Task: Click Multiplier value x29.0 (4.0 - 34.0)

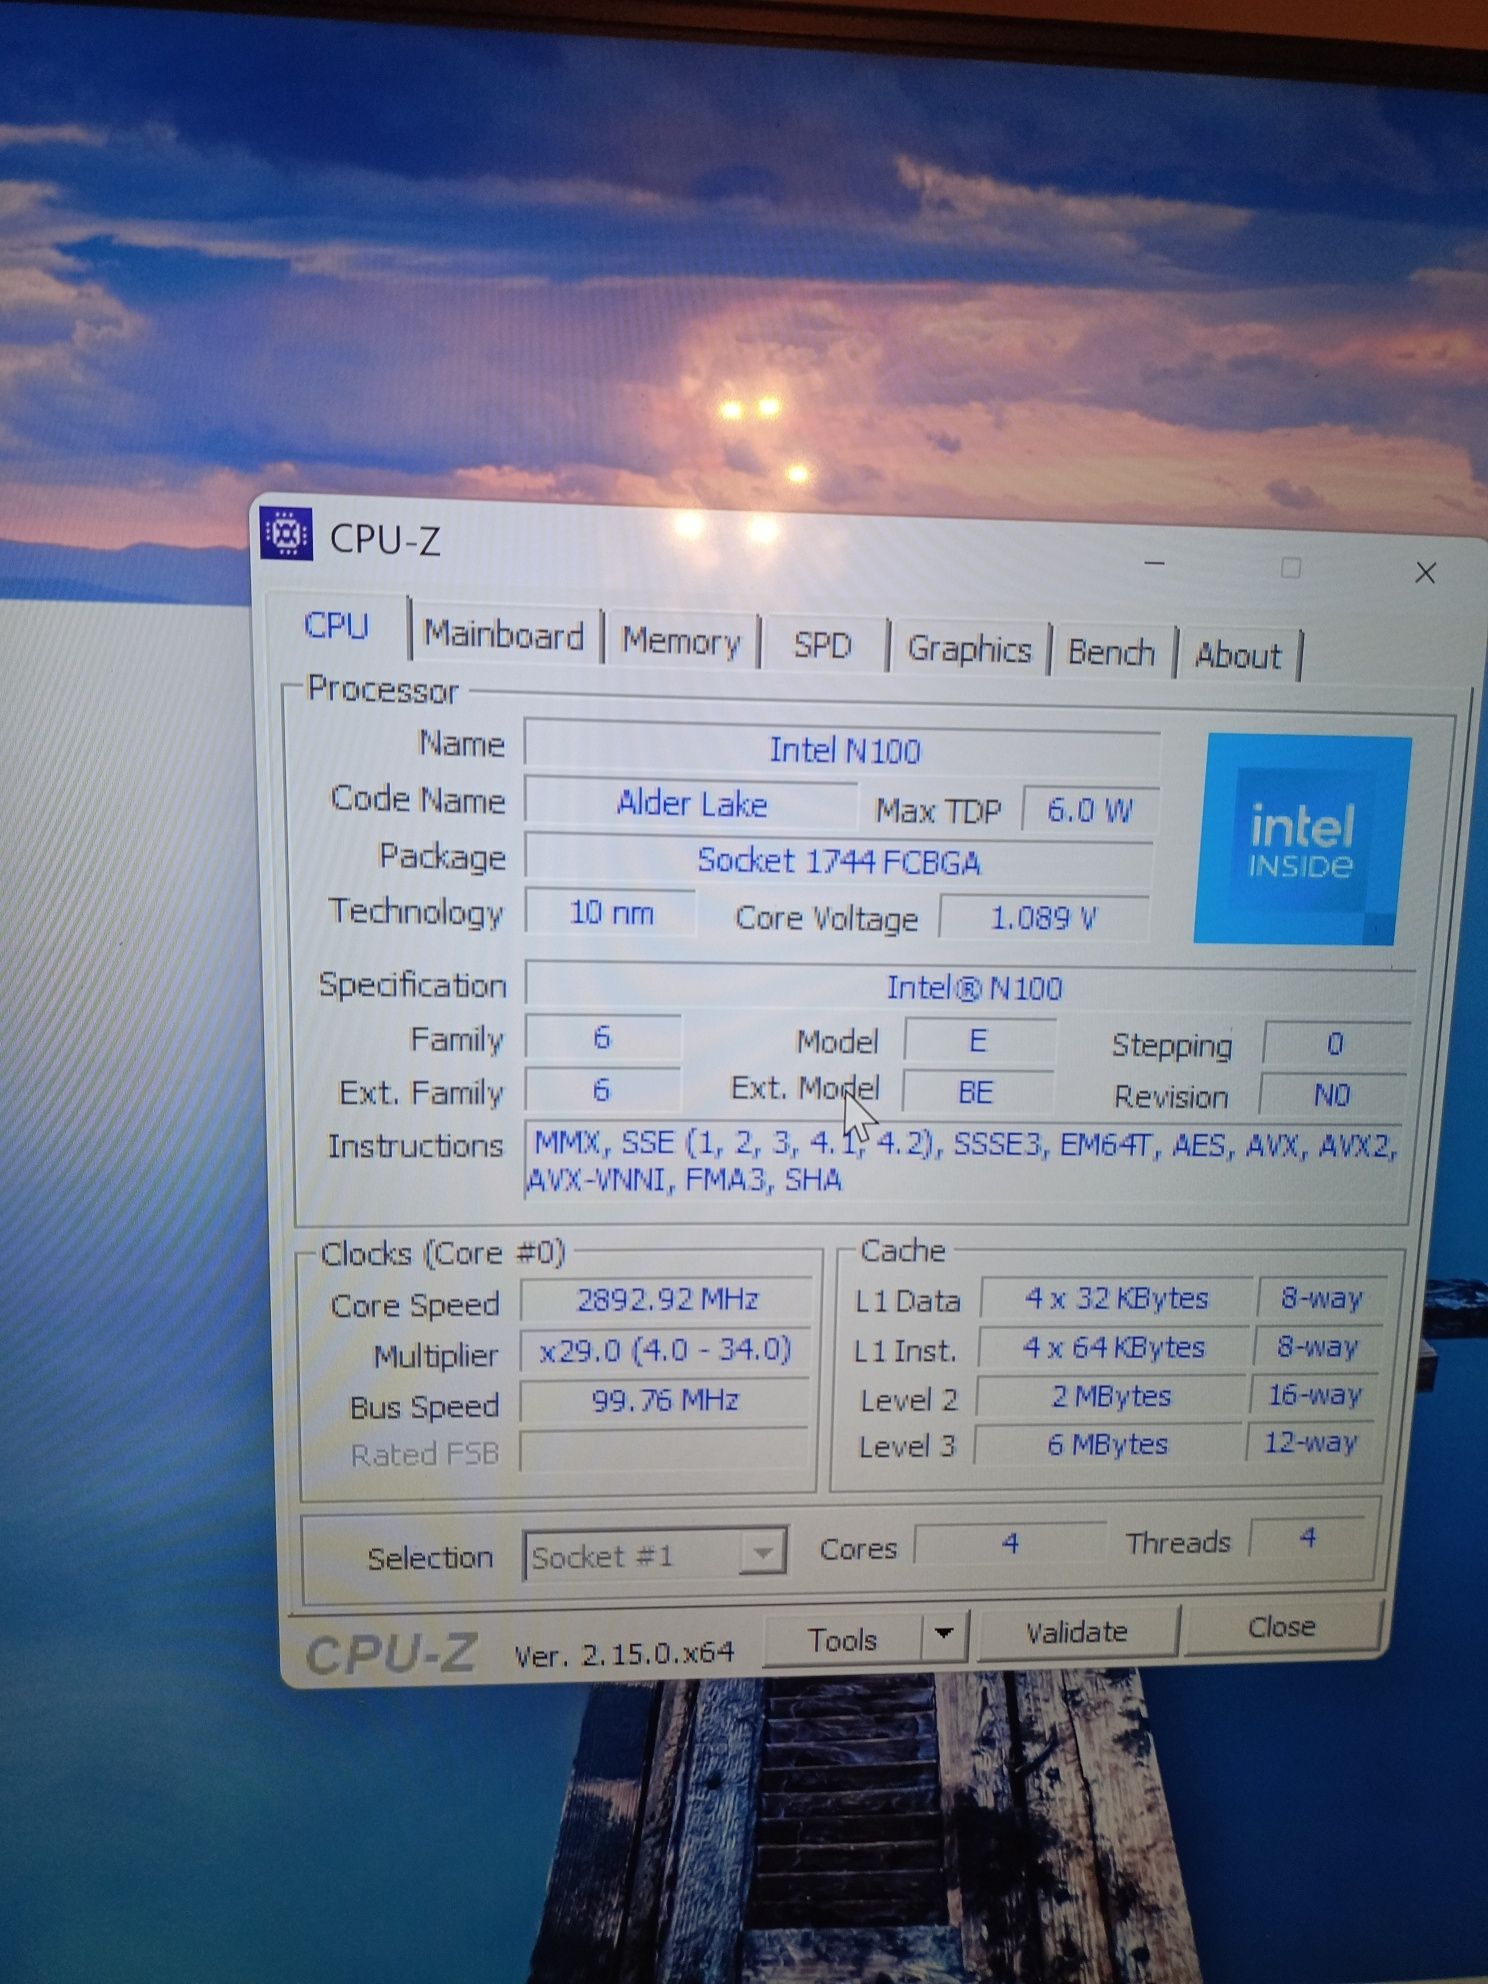Action: coord(665,1350)
